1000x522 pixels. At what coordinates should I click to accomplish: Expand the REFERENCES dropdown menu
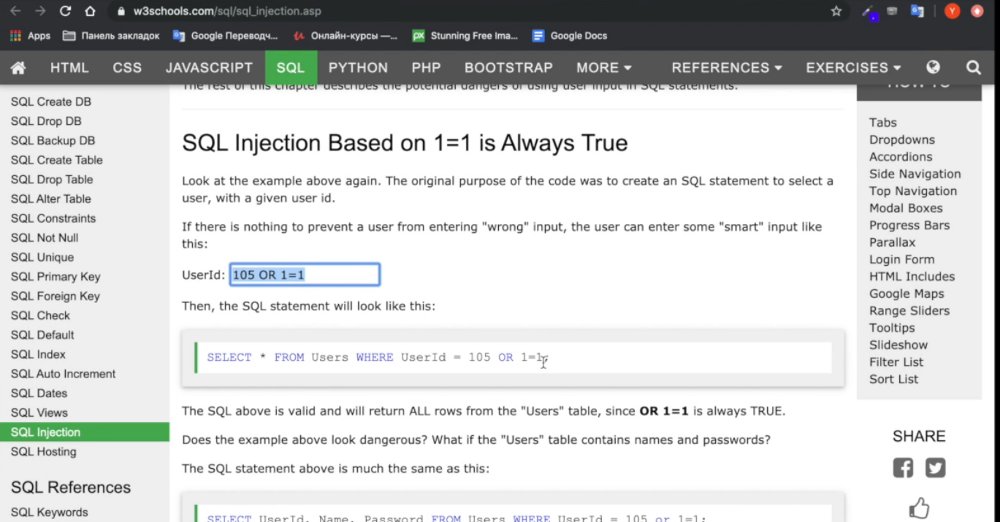[x=726, y=68]
